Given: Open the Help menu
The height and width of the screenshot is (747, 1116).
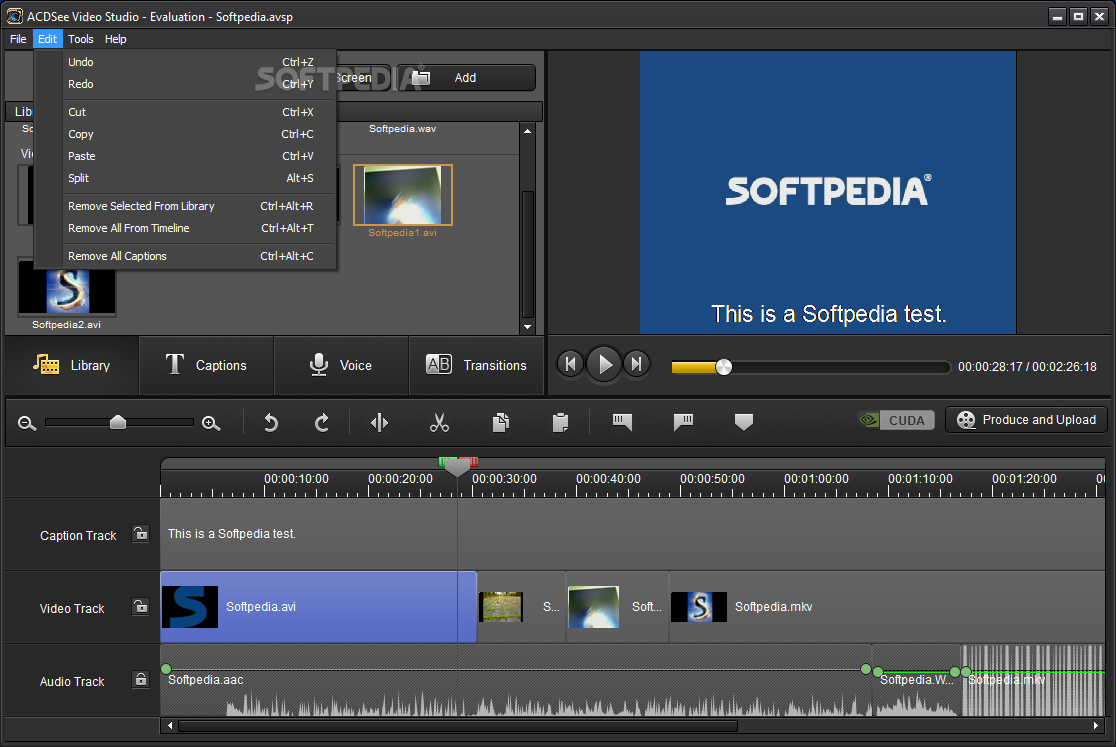Looking at the screenshot, I should 115,39.
